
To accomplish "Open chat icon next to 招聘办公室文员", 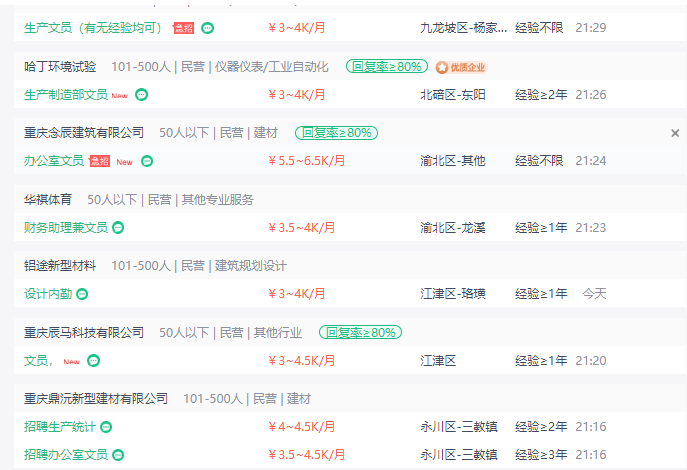I will pos(118,455).
